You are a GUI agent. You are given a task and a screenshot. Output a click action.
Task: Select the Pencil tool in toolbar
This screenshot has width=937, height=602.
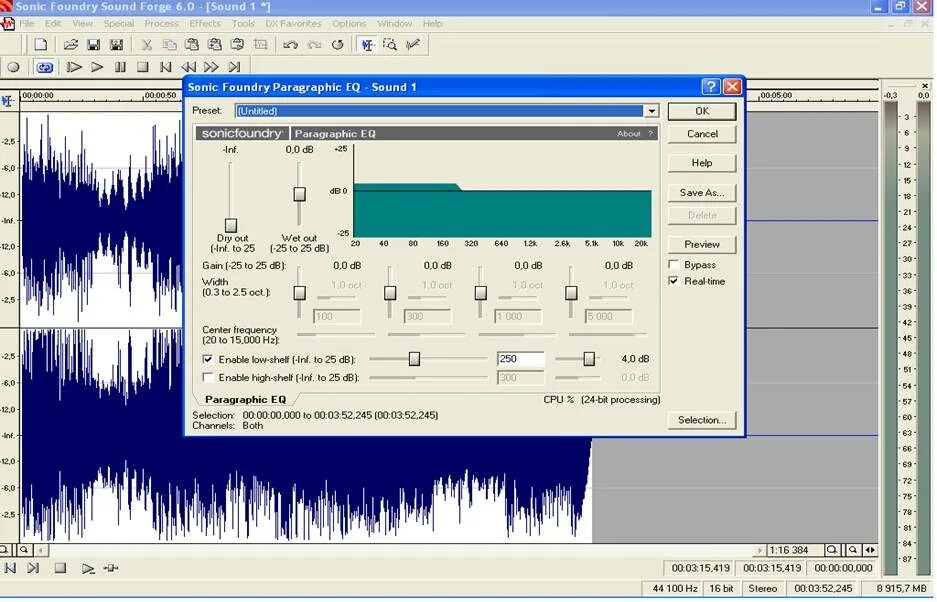(413, 45)
